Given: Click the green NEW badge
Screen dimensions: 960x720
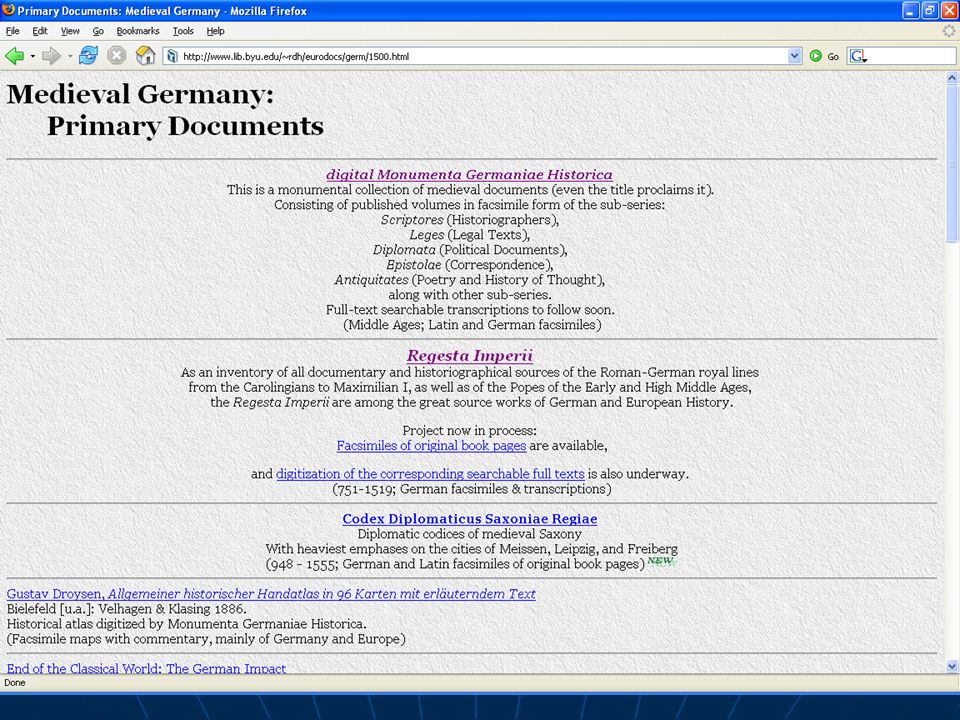Looking at the screenshot, I should [x=661, y=561].
